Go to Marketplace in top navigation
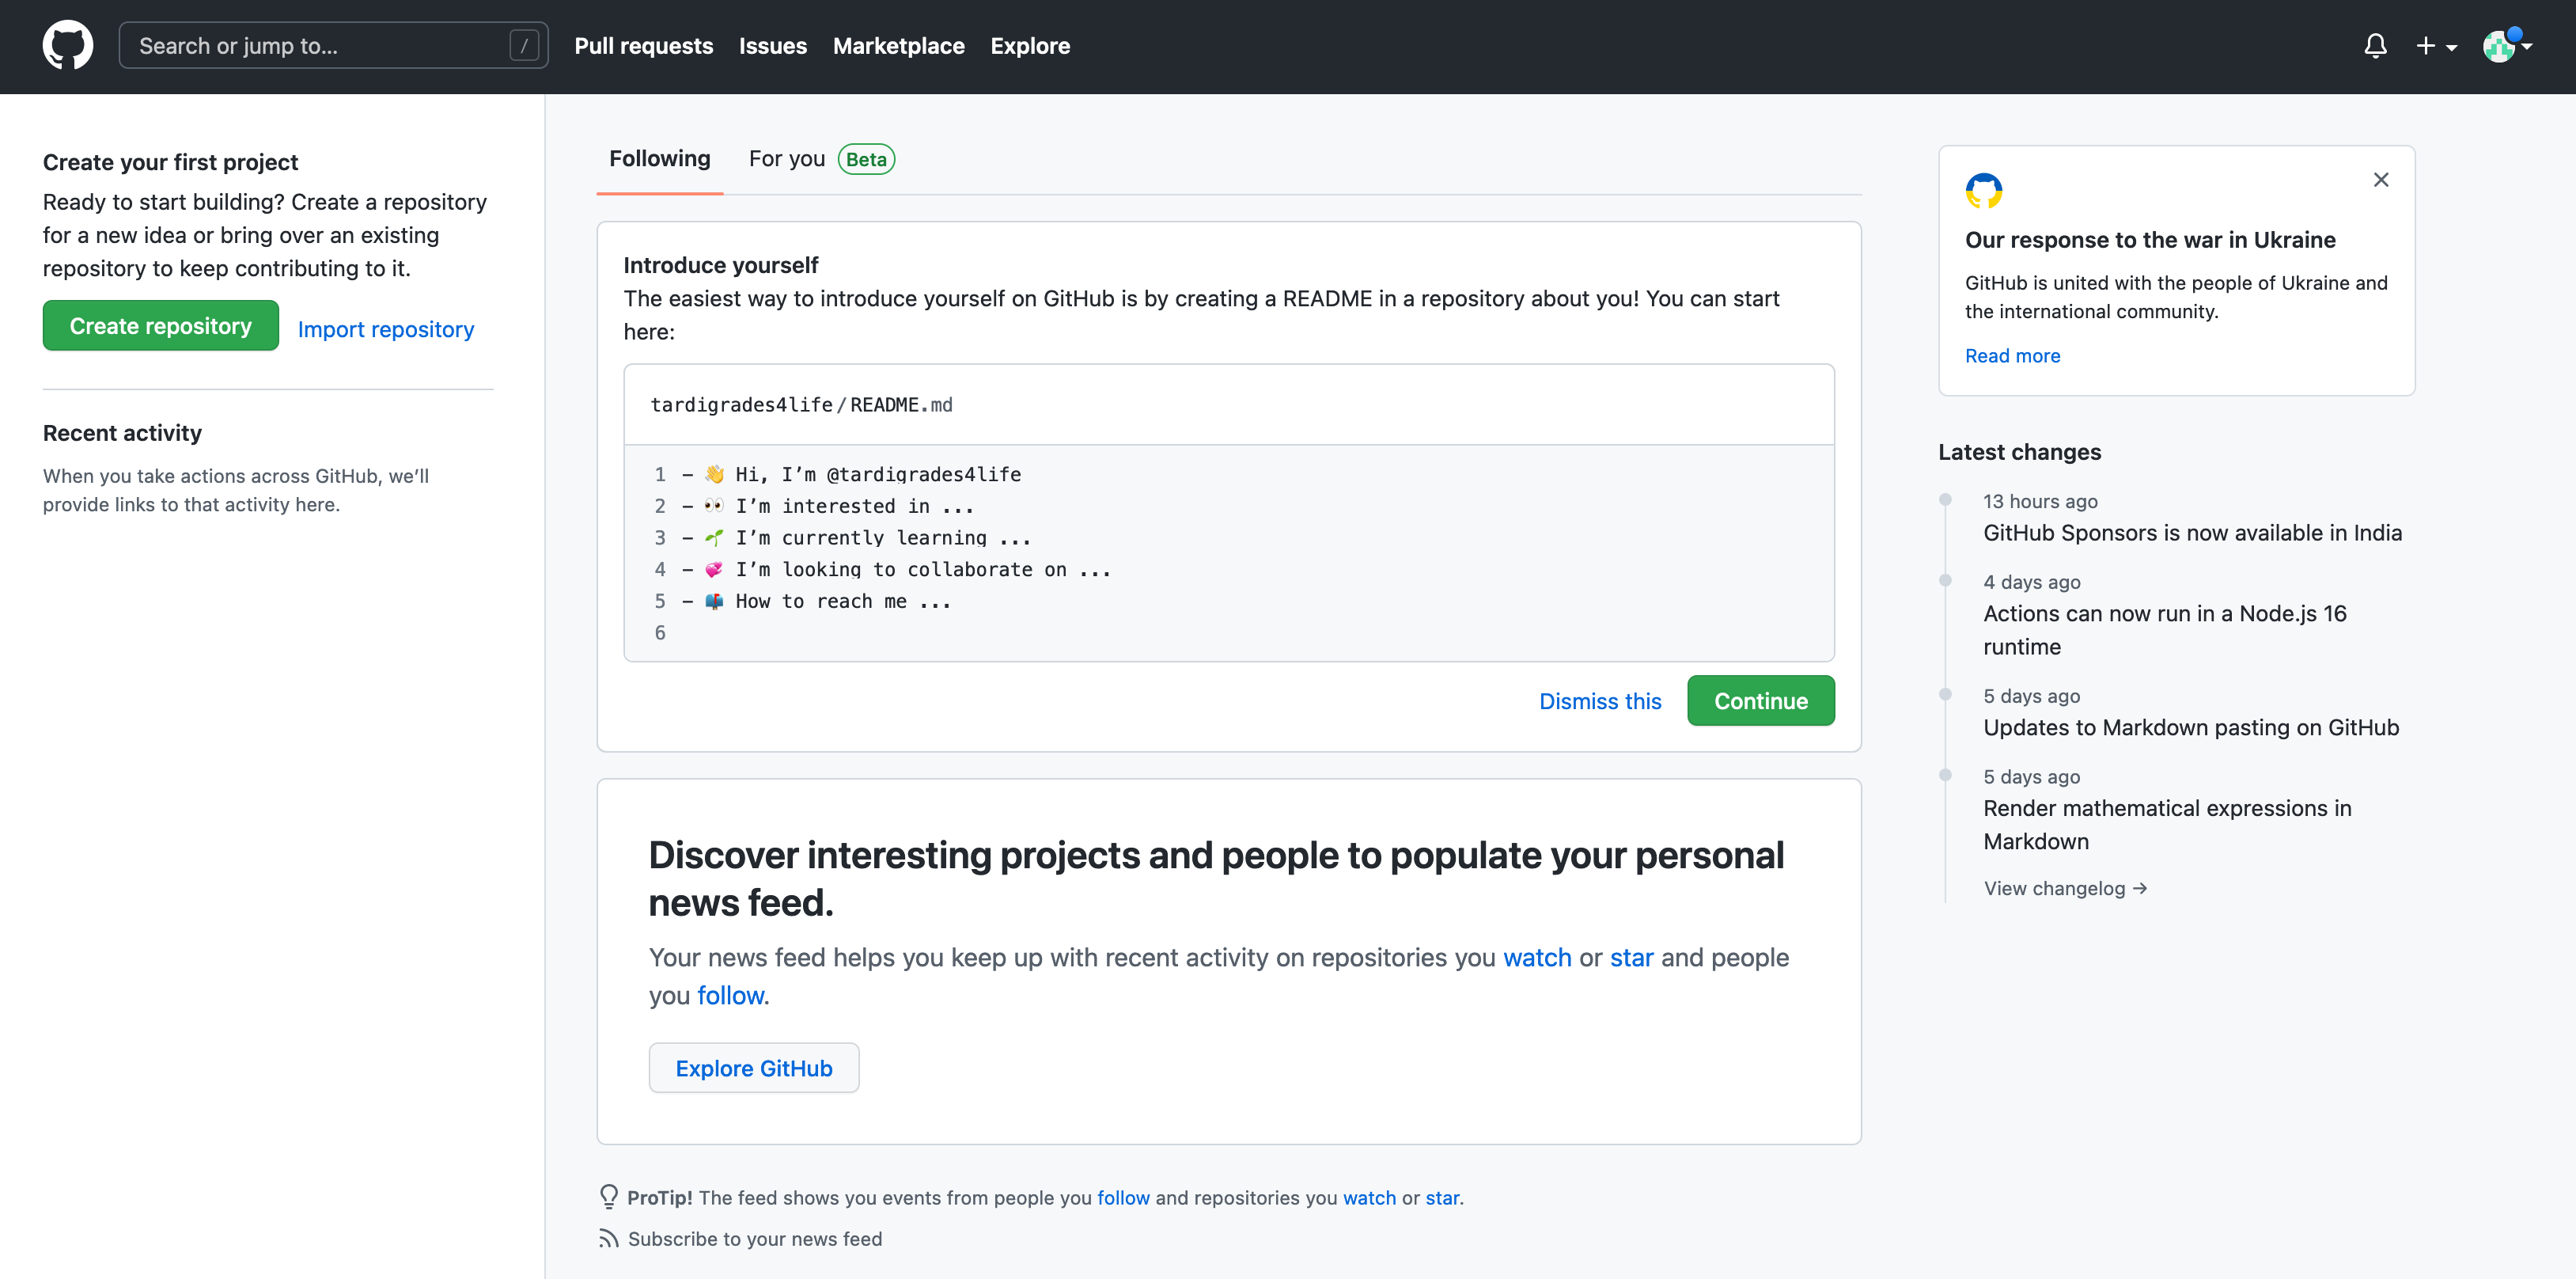This screenshot has width=2576, height=1279. coord(898,46)
